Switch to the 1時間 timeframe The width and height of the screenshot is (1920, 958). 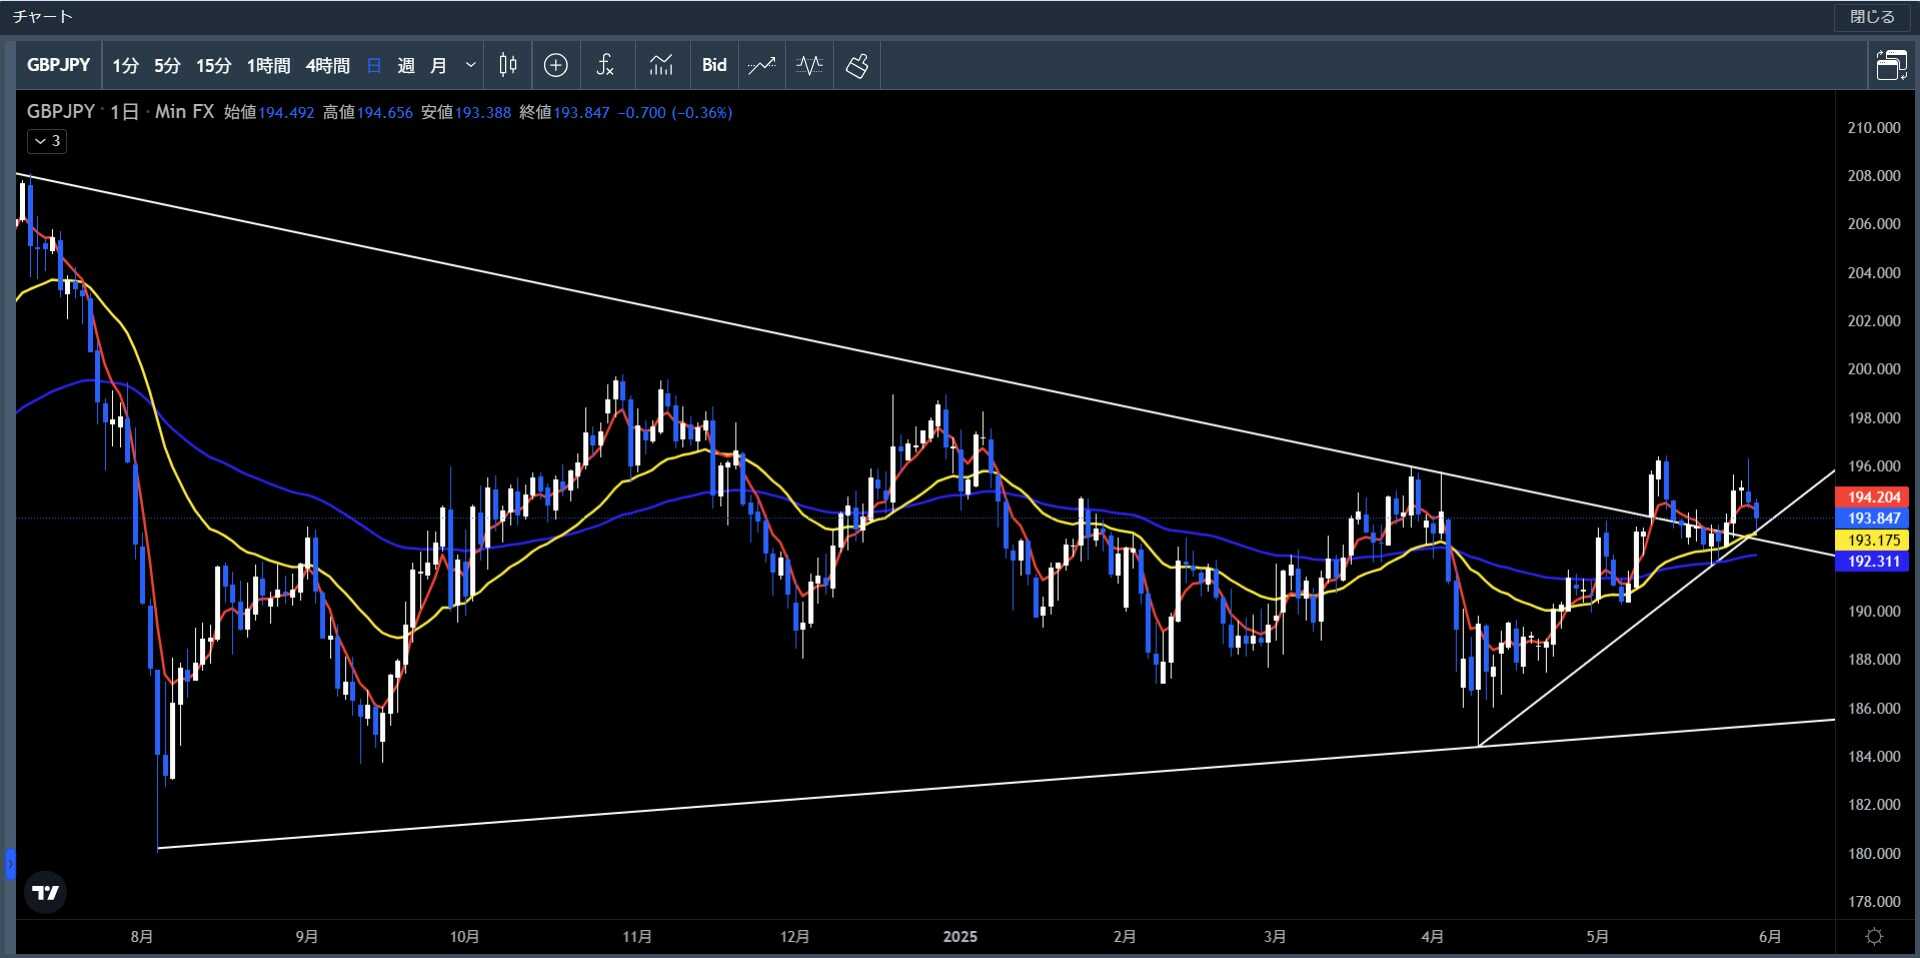tap(268, 65)
